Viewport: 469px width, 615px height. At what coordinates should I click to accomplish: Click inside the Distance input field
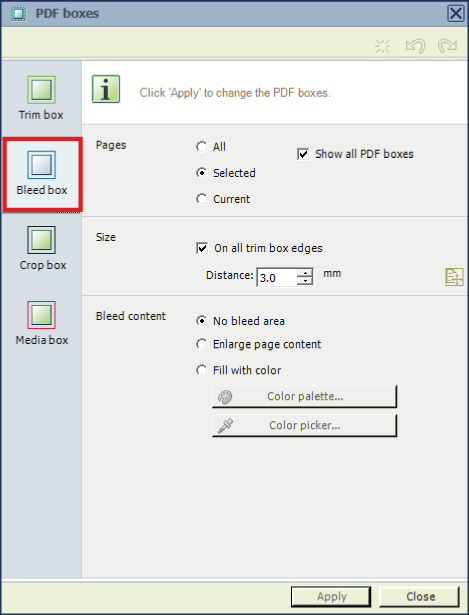pyautogui.click(x=277, y=277)
